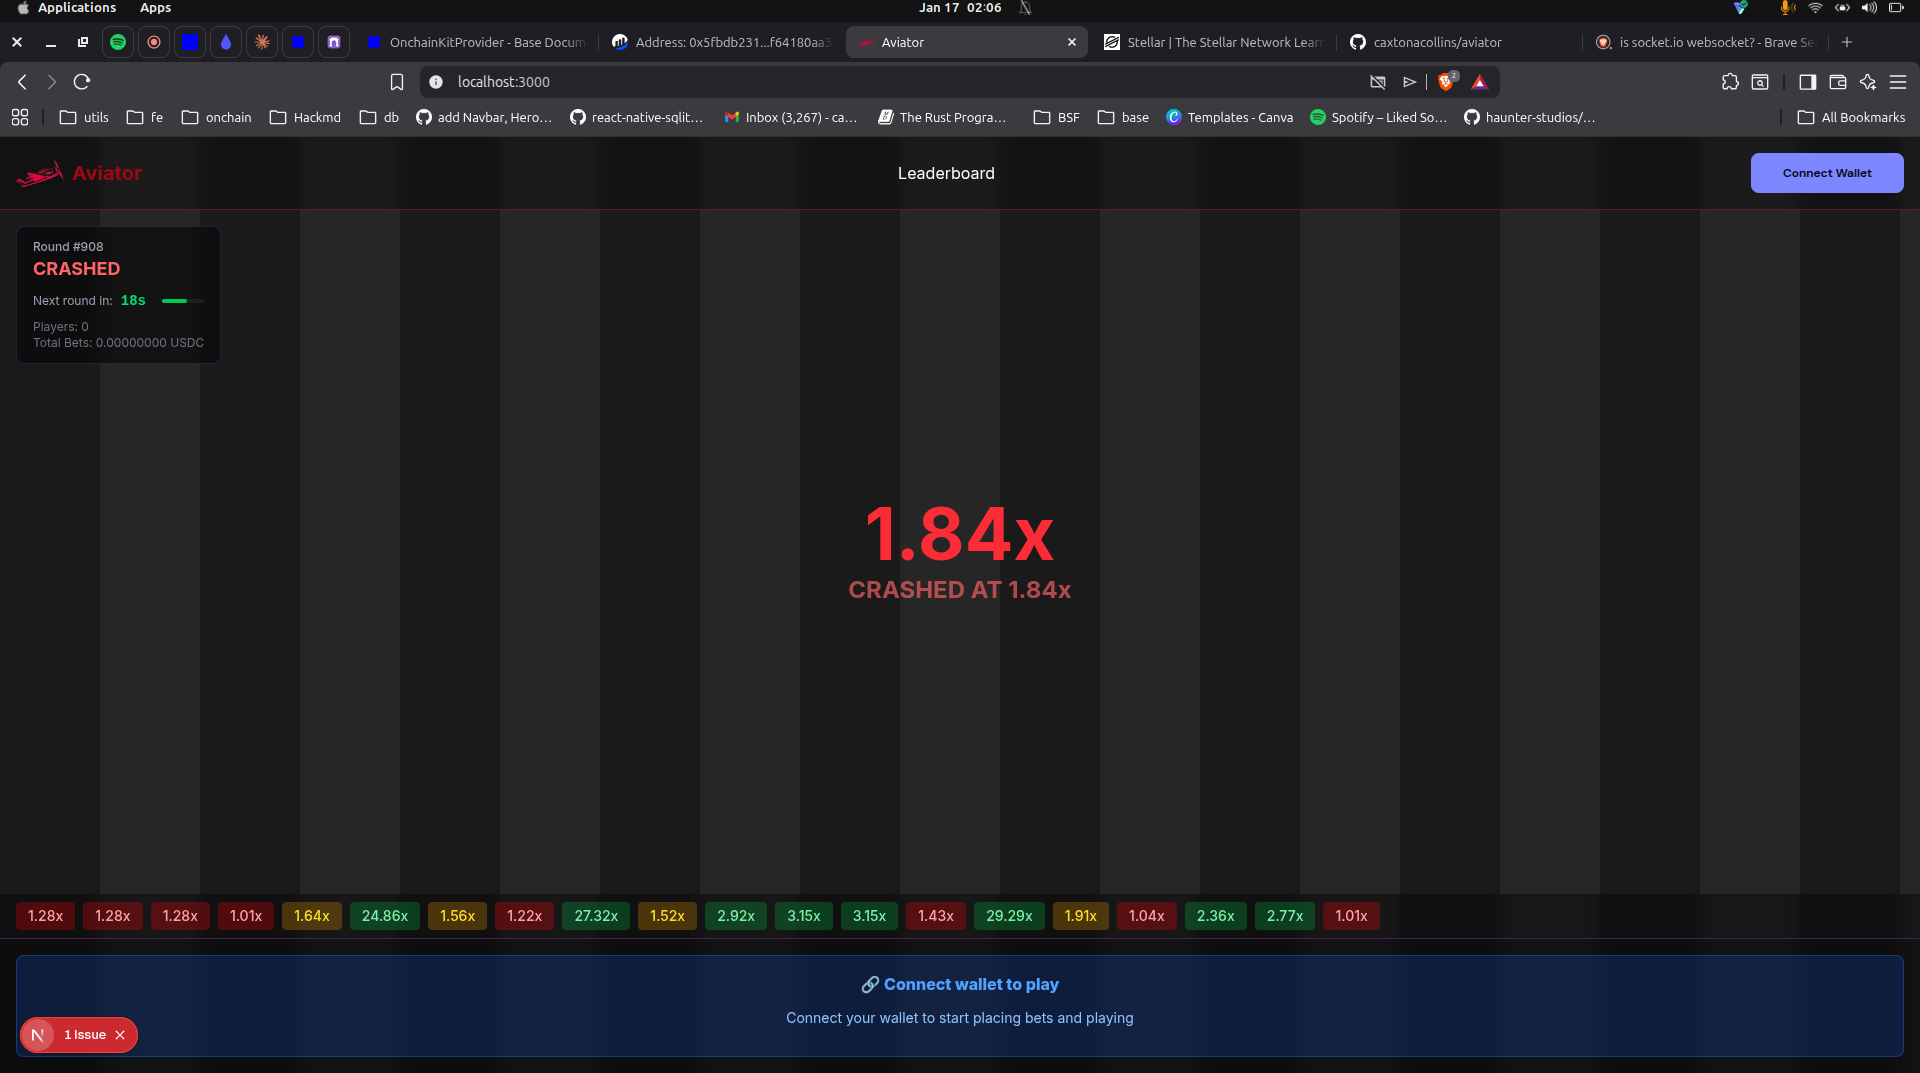
Task: Click the Spotify icon in the top bar
Action: pyautogui.click(x=117, y=42)
